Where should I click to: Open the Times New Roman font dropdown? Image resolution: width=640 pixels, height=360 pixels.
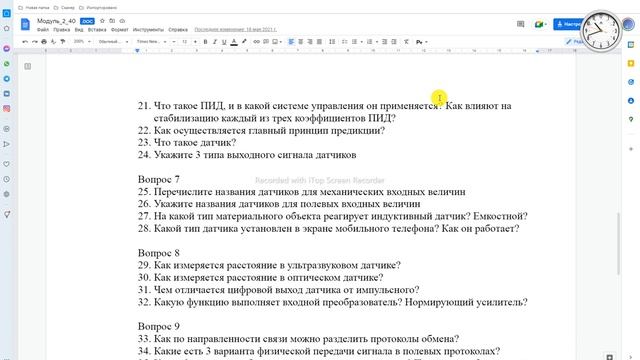pos(151,42)
